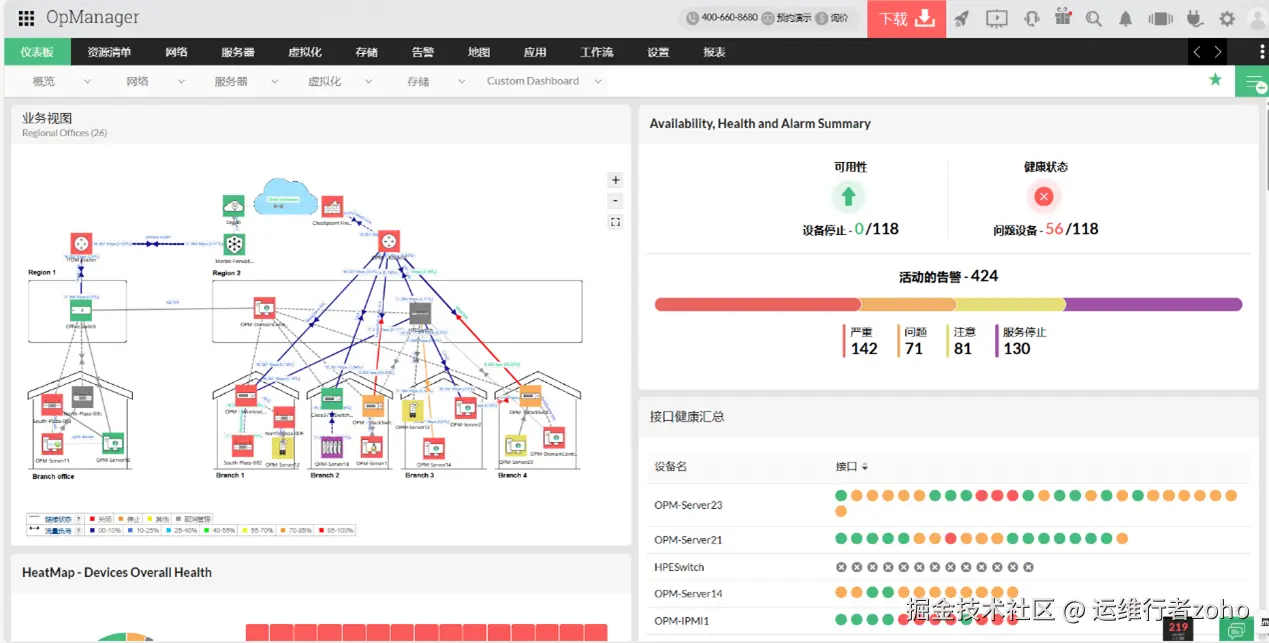Sort by the 接口 column arrow

(865, 467)
